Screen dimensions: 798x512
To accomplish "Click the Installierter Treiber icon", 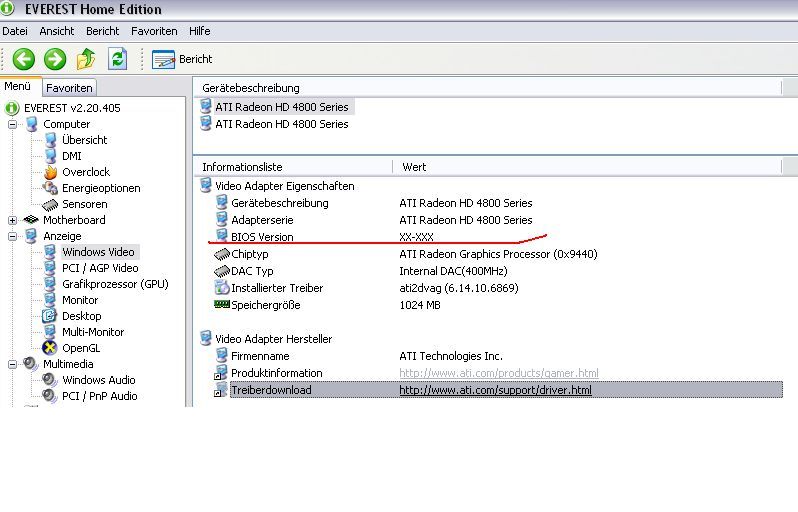I will click(x=222, y=288).
